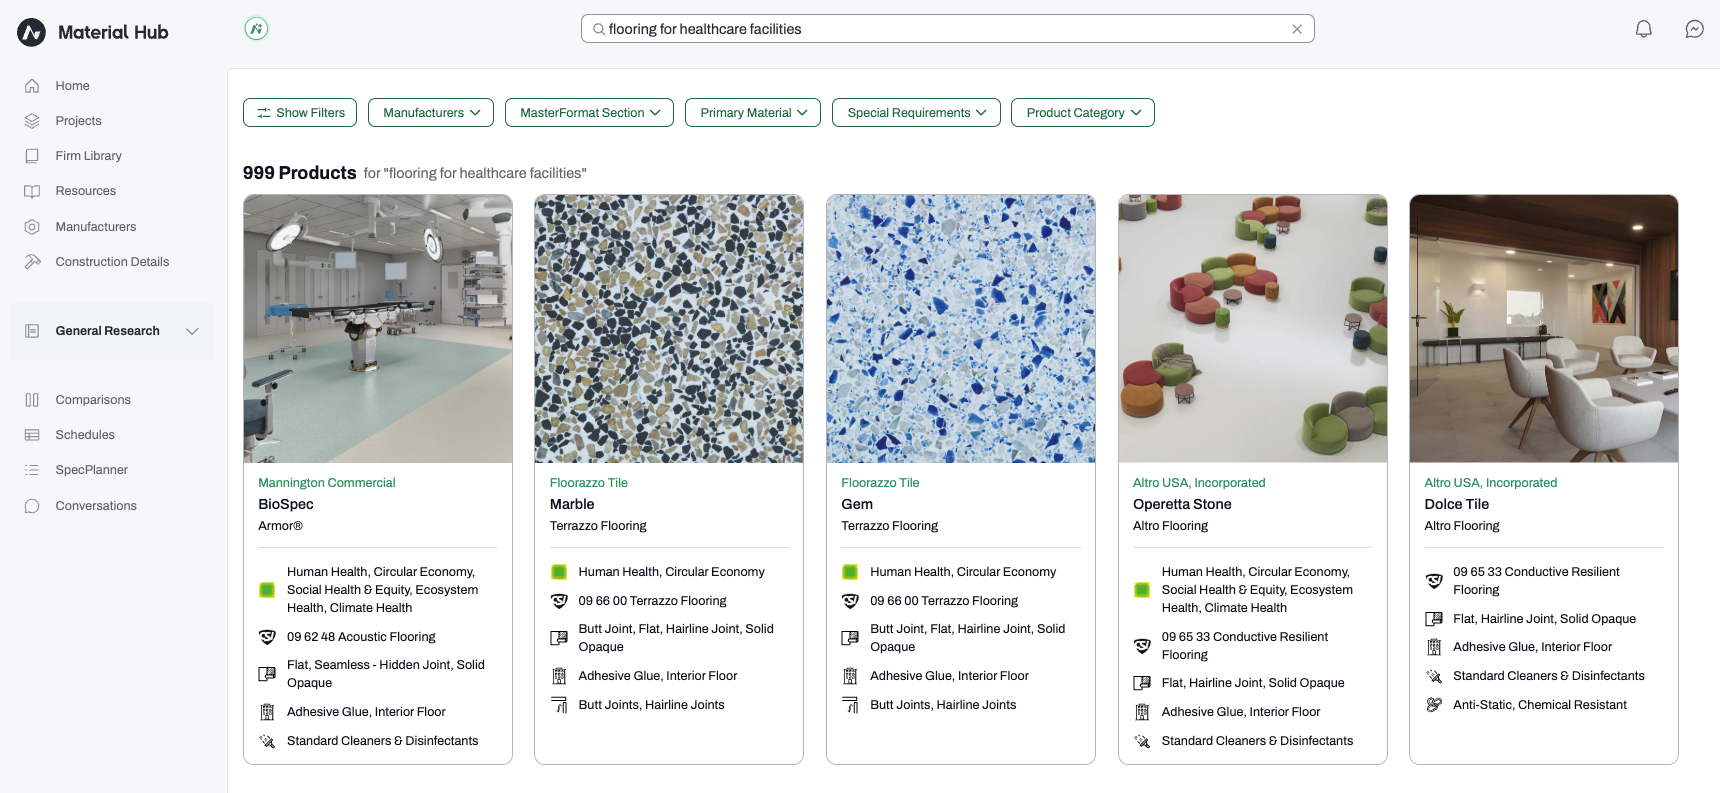Click the green circular assistant icon

tap(256, 29)
